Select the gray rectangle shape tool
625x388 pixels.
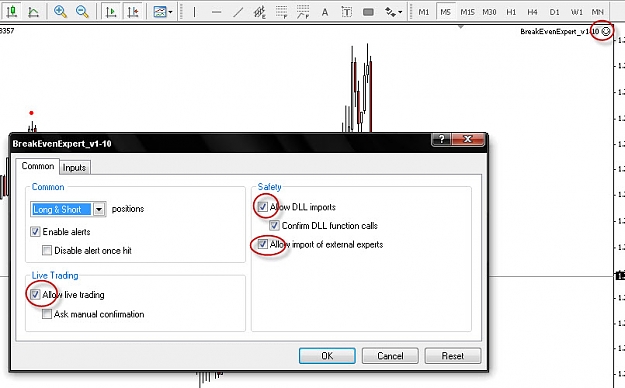368,12
